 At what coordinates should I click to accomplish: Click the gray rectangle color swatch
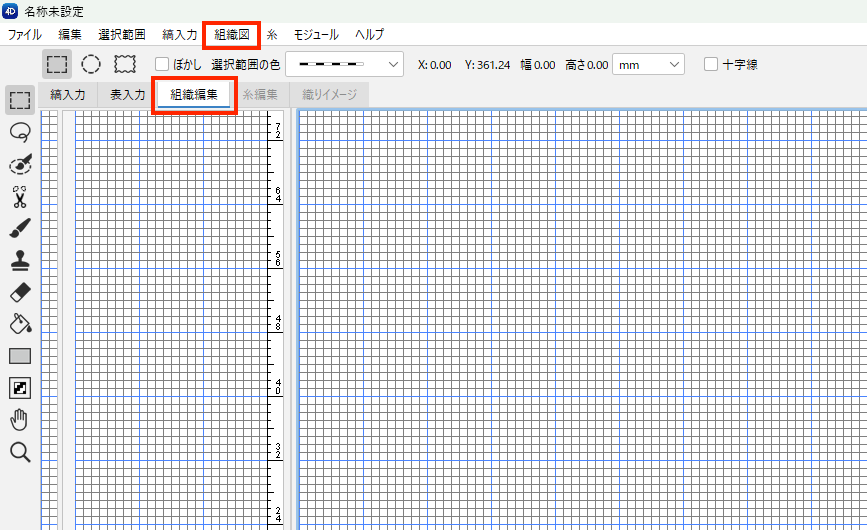[20, 356]
